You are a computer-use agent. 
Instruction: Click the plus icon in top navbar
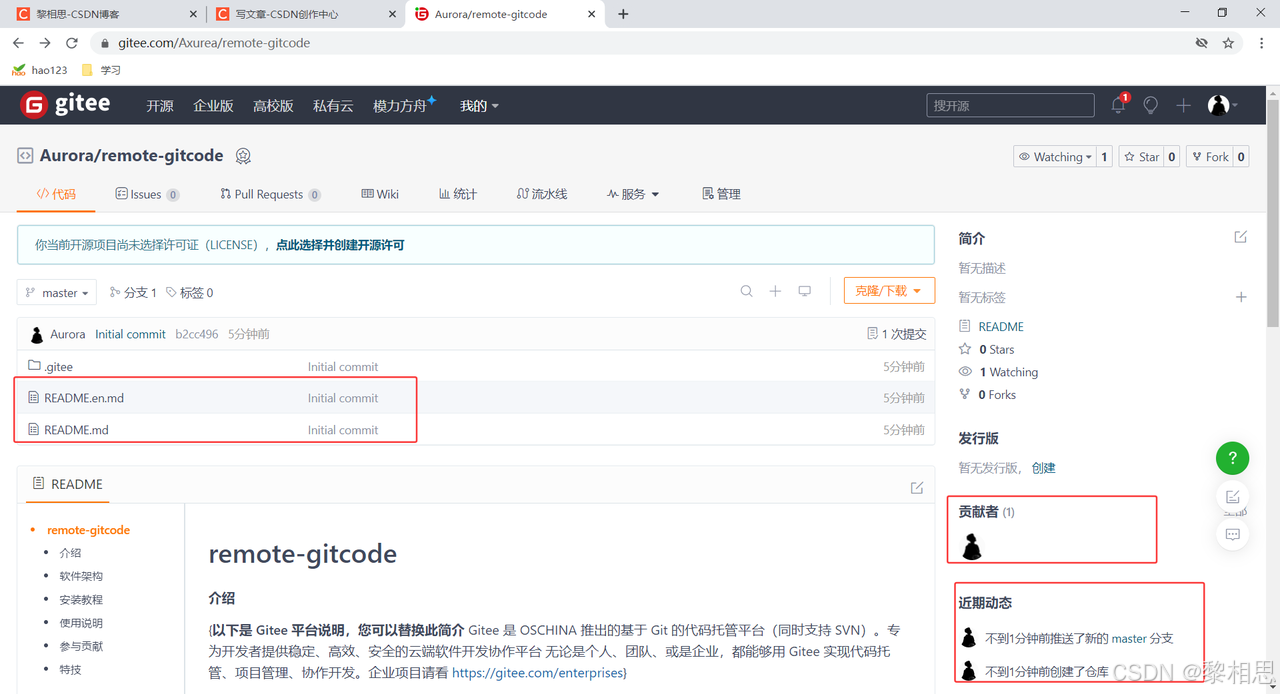1183,105
